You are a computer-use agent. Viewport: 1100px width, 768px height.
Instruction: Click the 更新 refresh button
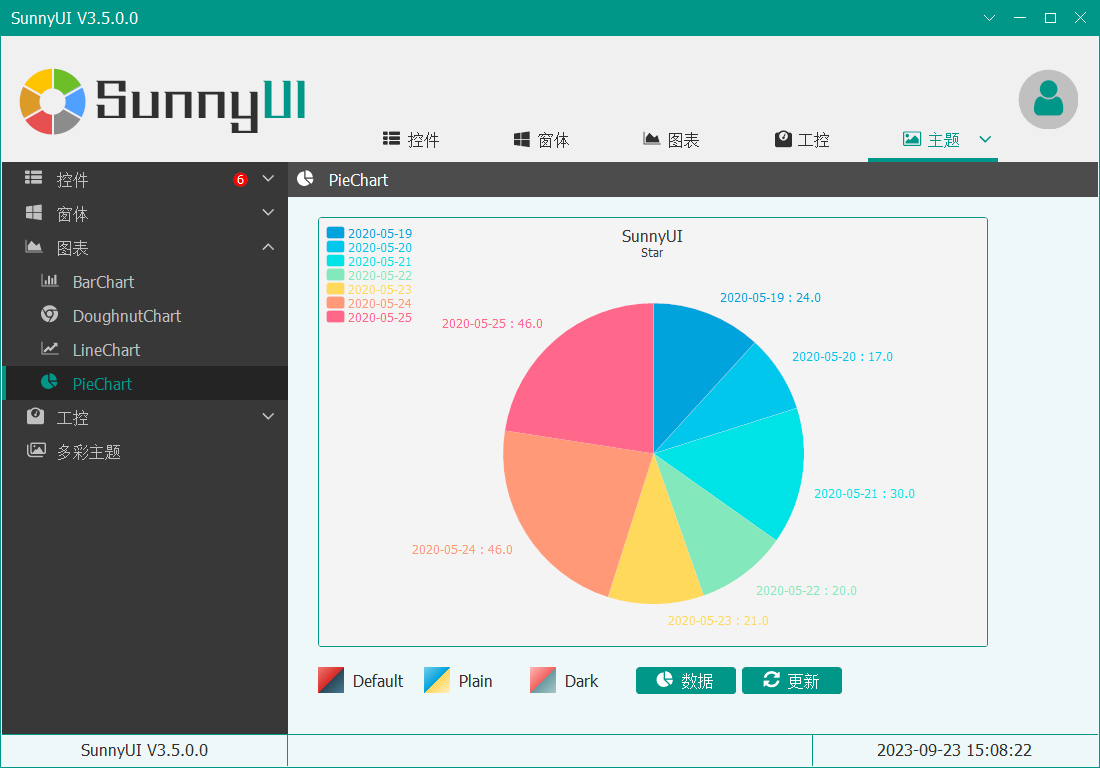click(x=791, y=680)
